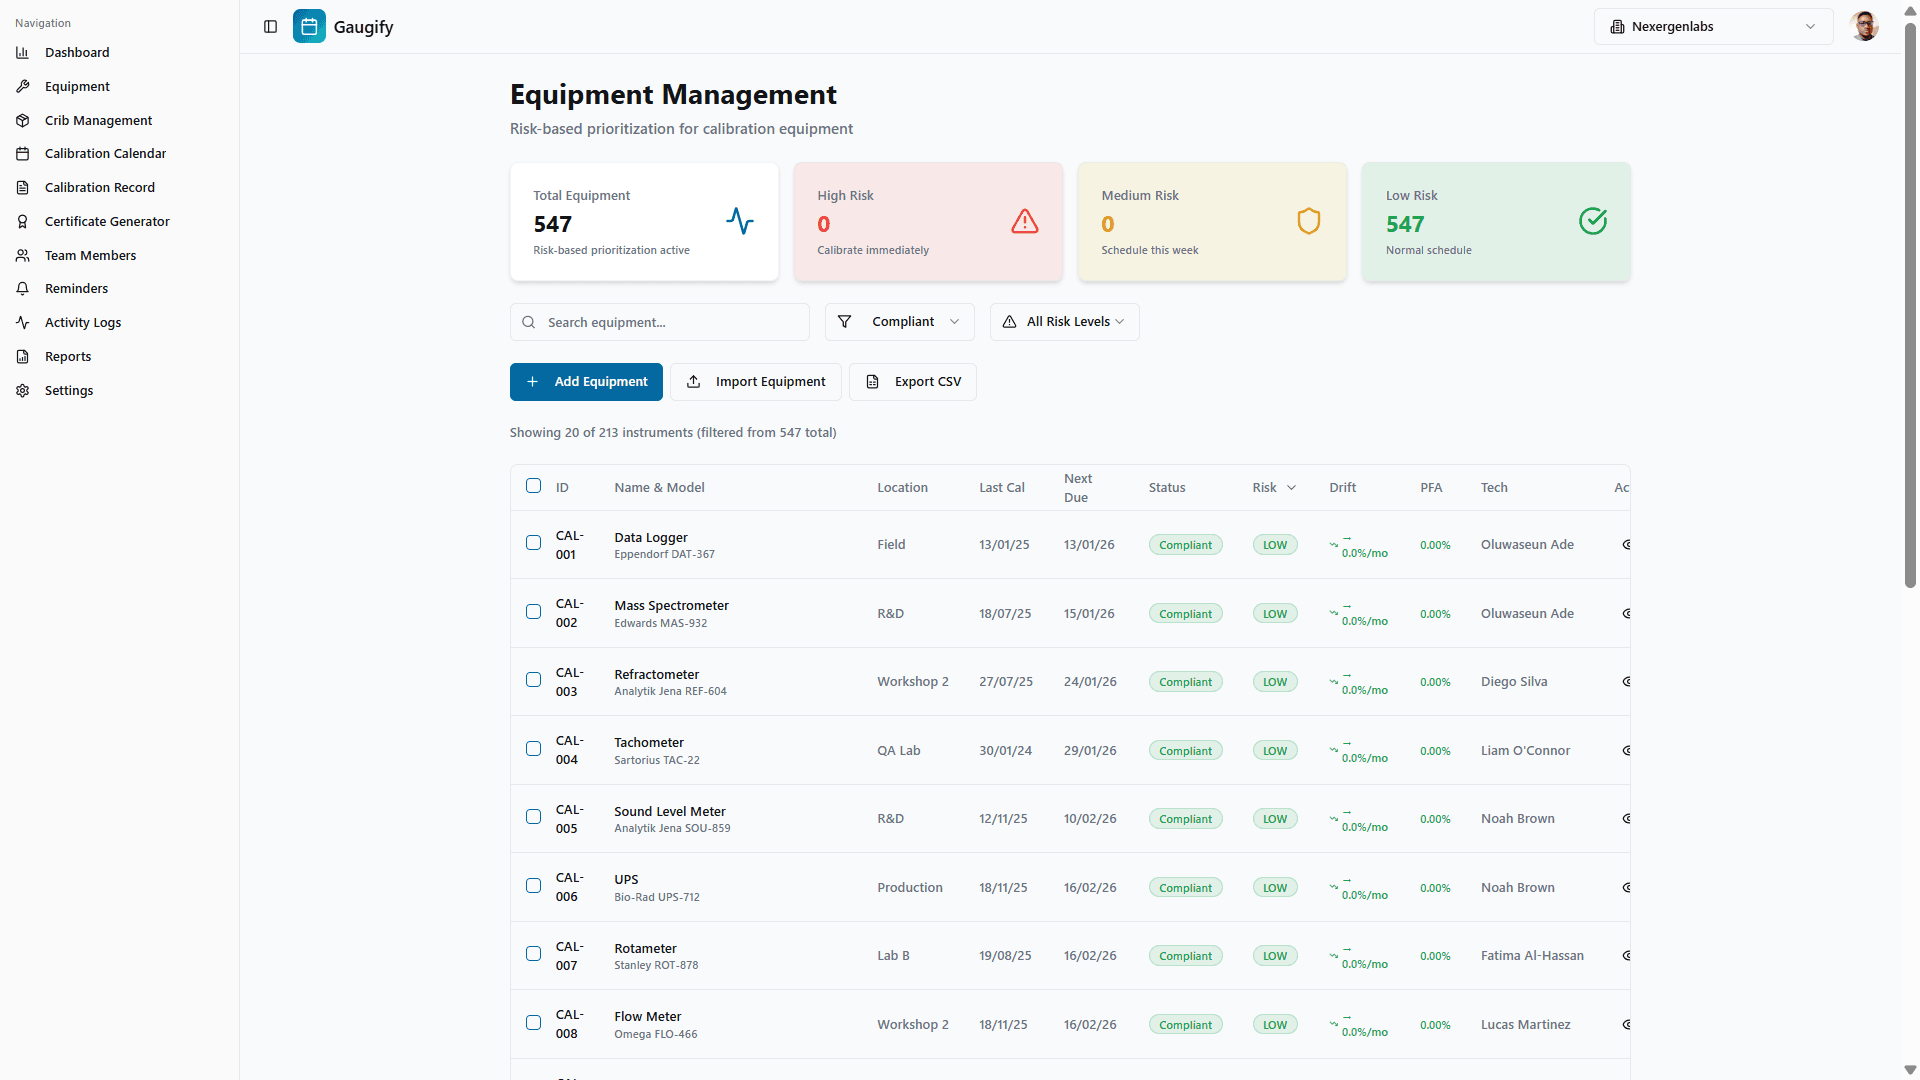Click the Medium Risk shield icon
The height and width of the screenshot is (1080, 1920).
click(1308, 221)
